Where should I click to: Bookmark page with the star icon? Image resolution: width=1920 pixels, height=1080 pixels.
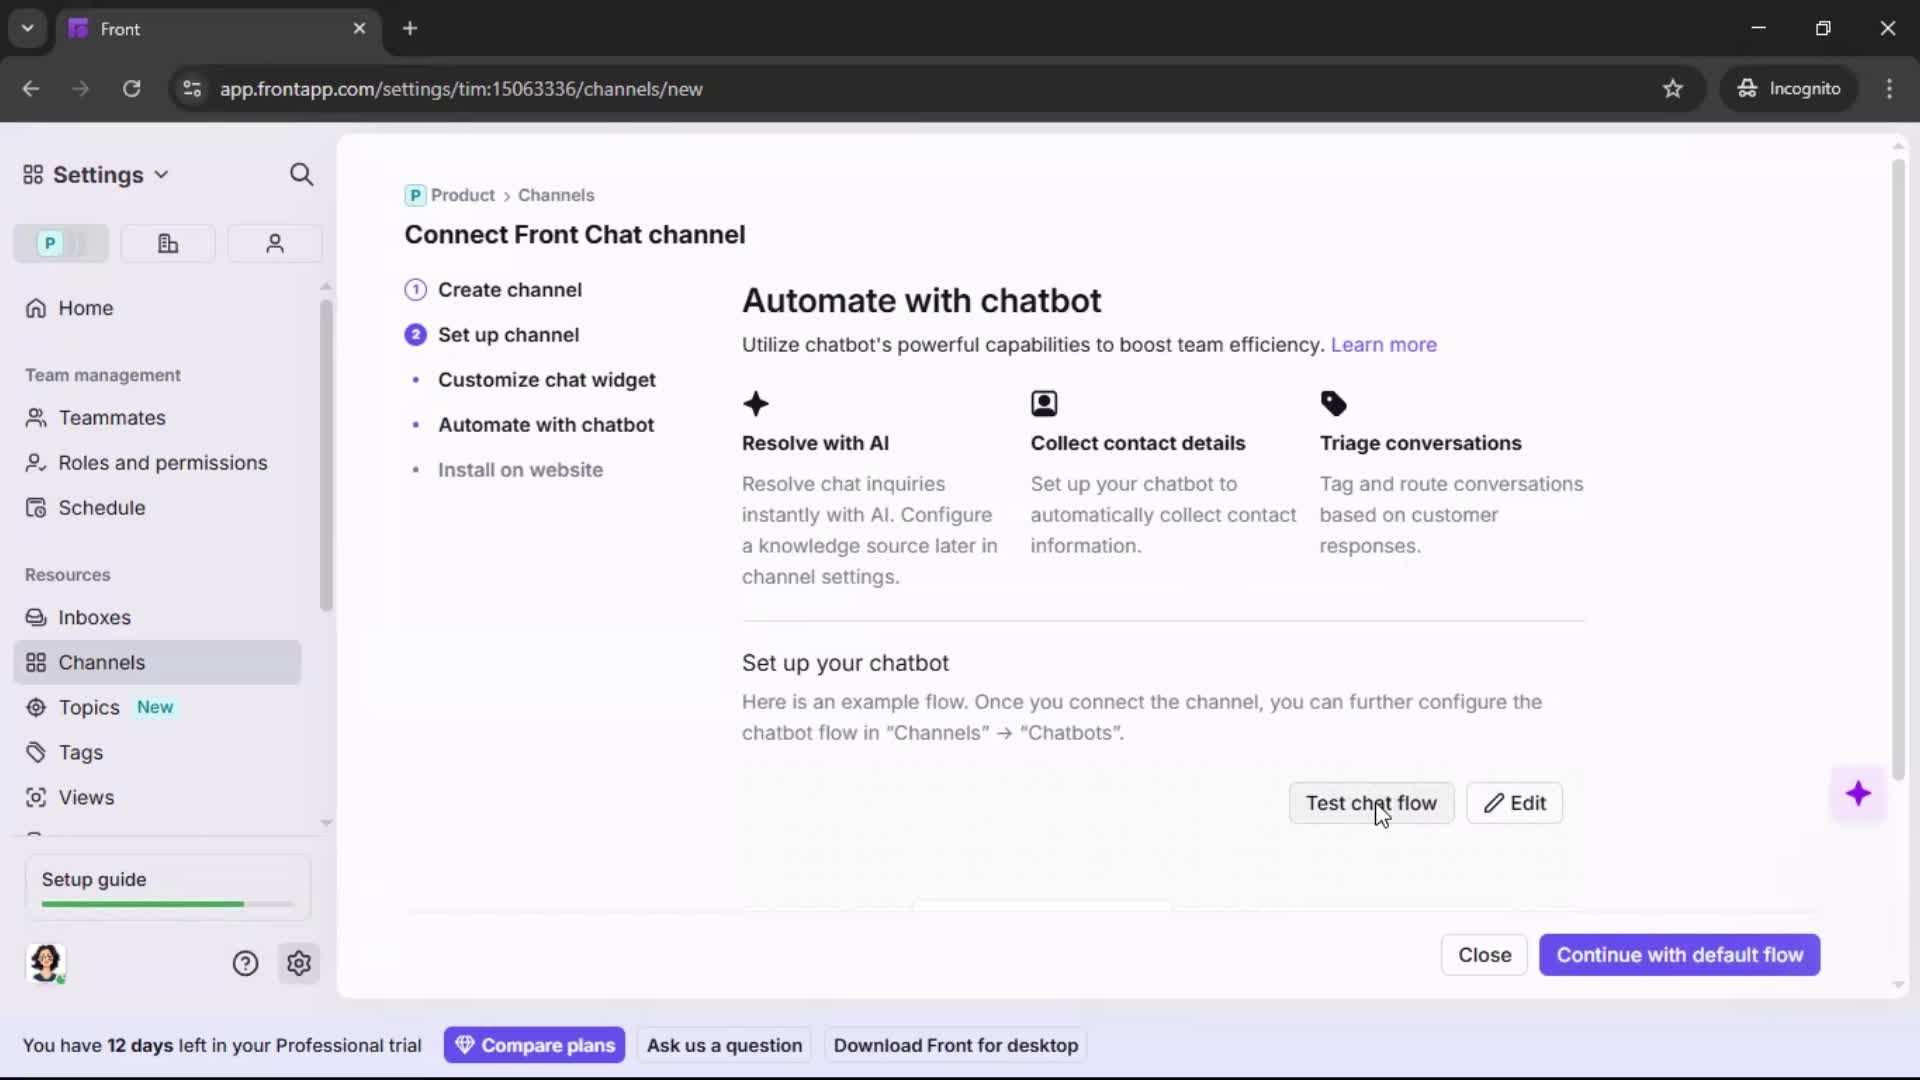pos(1673,89)
